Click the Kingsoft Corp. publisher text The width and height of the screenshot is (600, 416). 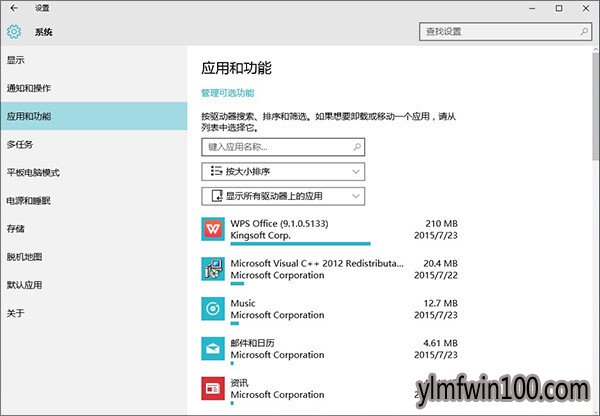coord(260,235)
